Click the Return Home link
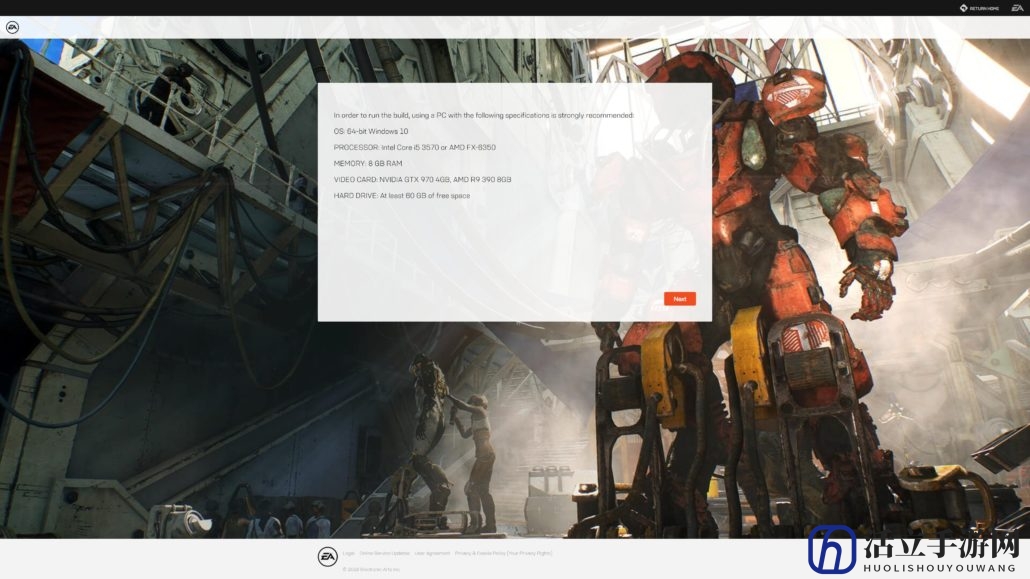This screenshot has height=579, width=1030. pos(979,8)
